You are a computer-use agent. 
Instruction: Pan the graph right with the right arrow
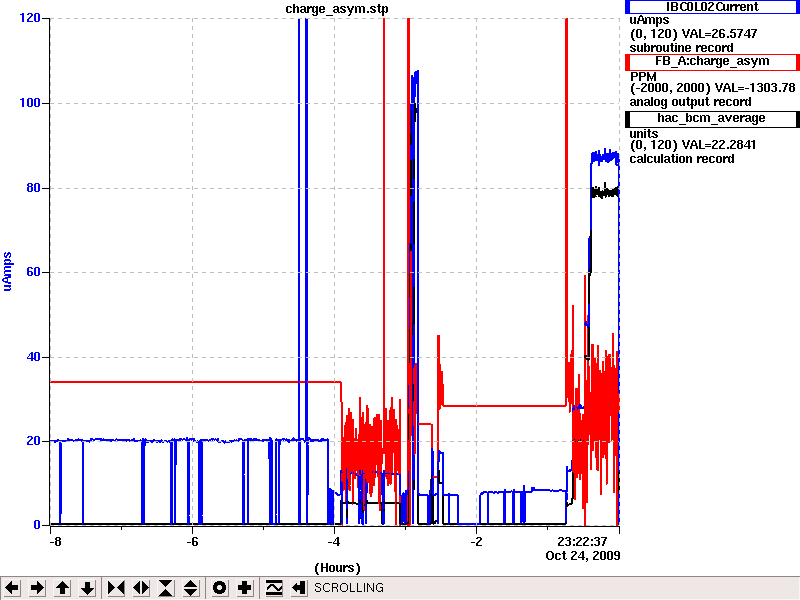point(37,588)
